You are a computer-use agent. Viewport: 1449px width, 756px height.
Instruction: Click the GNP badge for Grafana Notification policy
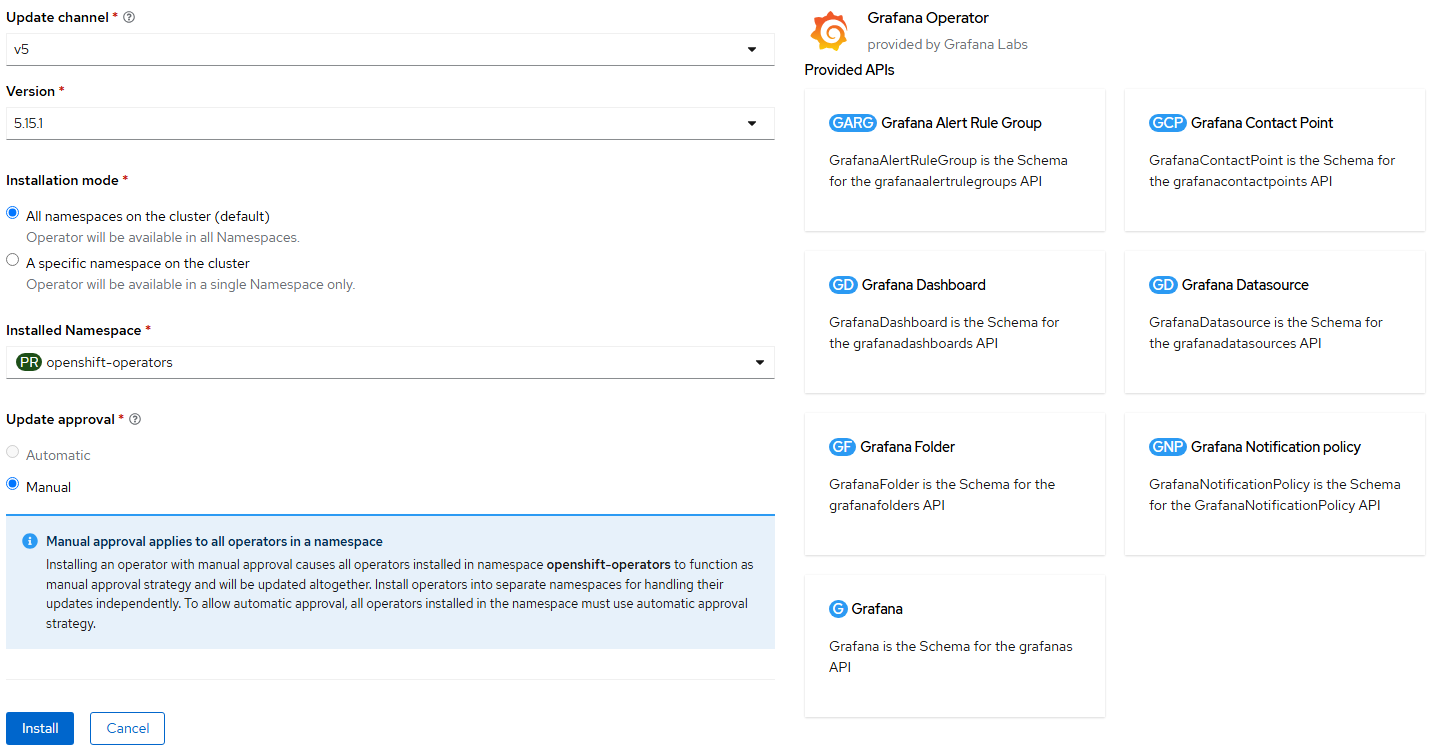(x=1167, y=446)
